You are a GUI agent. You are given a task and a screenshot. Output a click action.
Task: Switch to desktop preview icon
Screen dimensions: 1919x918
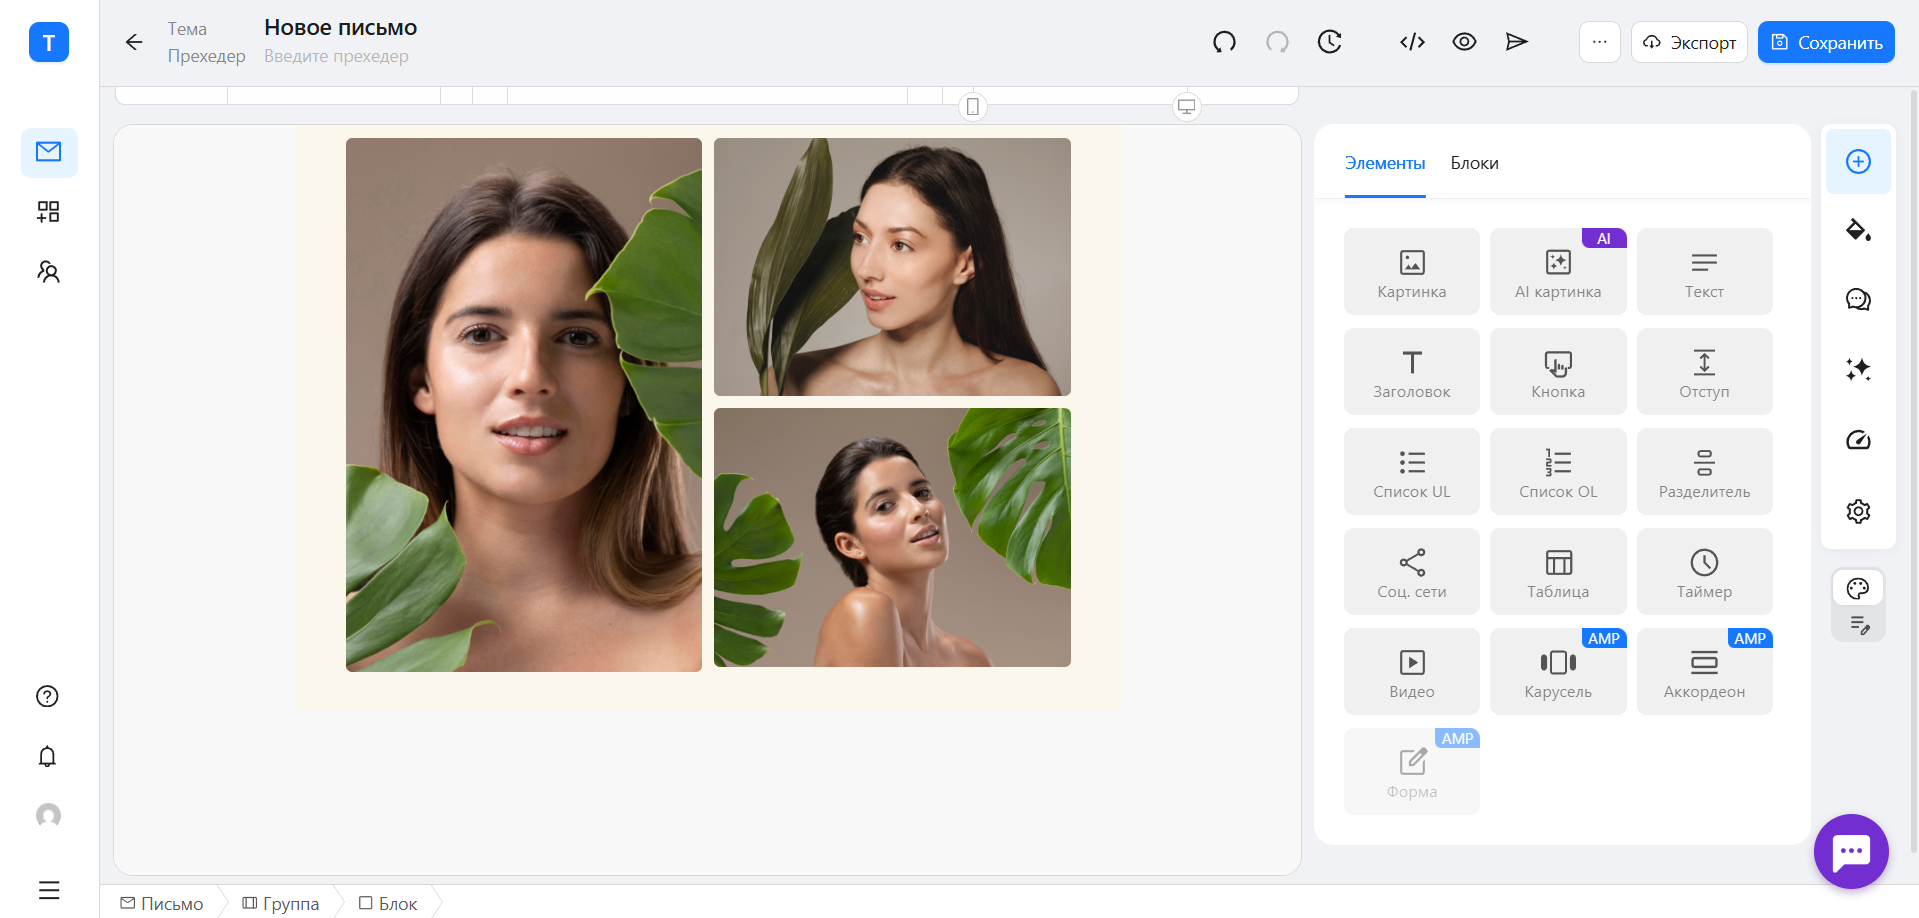click(x=1186, y=106)
